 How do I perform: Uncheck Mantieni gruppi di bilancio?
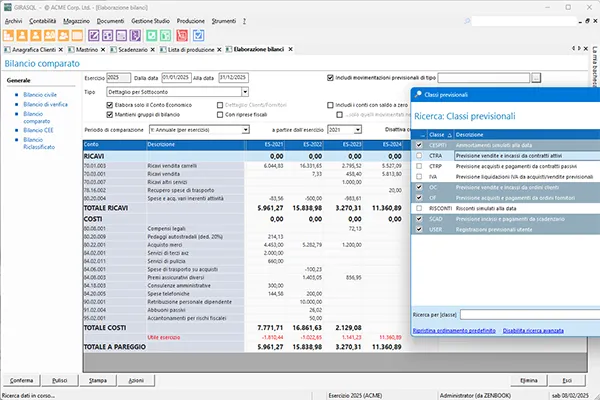(110, 114)
